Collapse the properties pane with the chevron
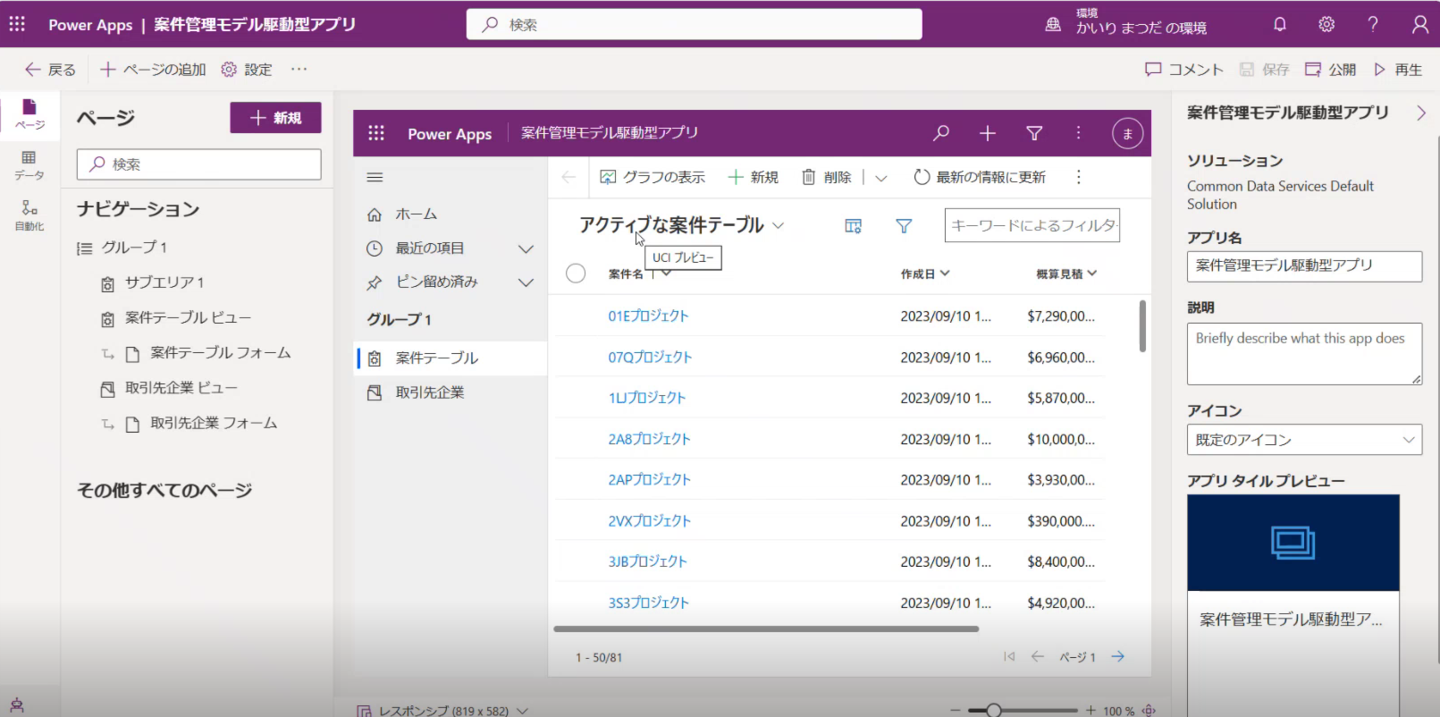The image size is (1440, 717). pos(1421,113)
